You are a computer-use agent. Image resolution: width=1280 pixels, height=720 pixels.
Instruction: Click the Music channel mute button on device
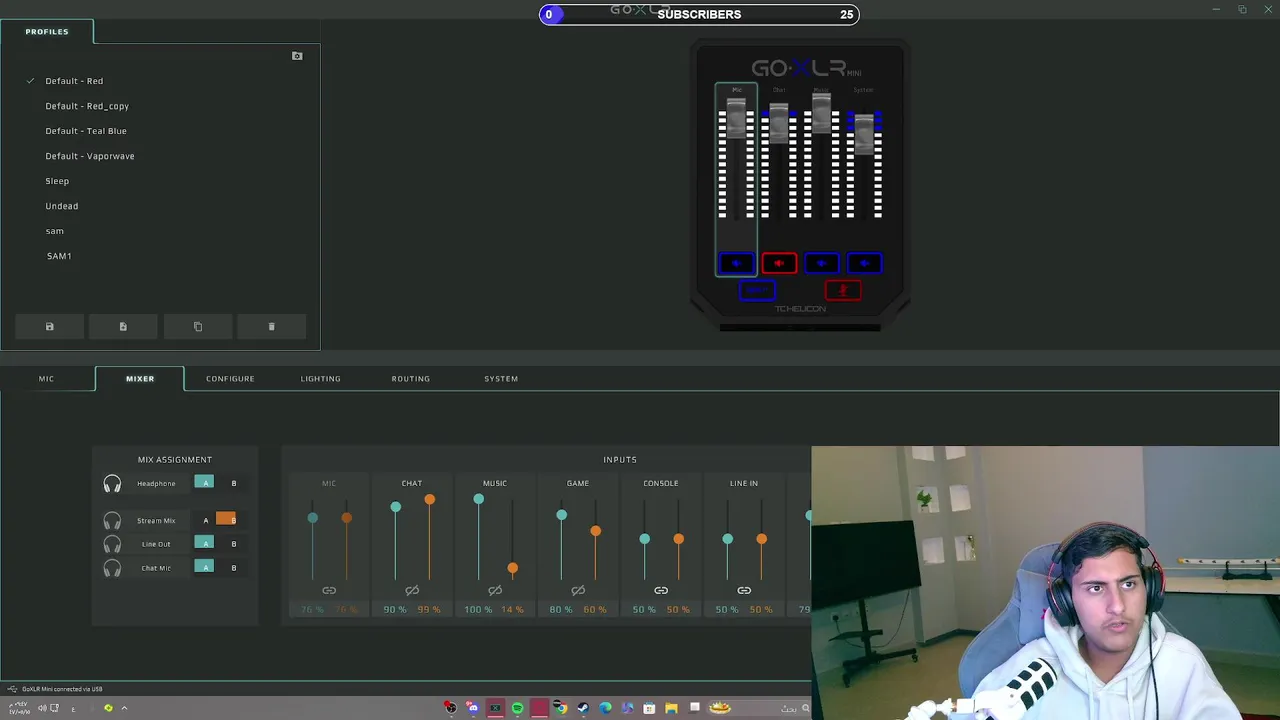822,263
